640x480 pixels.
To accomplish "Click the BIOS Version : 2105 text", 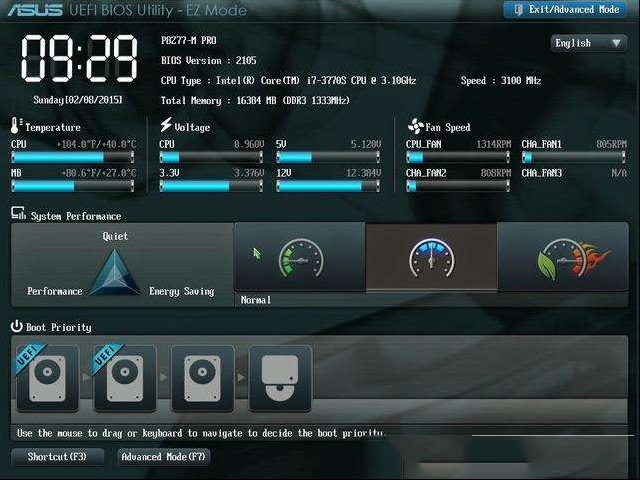I will [x=209, y=61].
